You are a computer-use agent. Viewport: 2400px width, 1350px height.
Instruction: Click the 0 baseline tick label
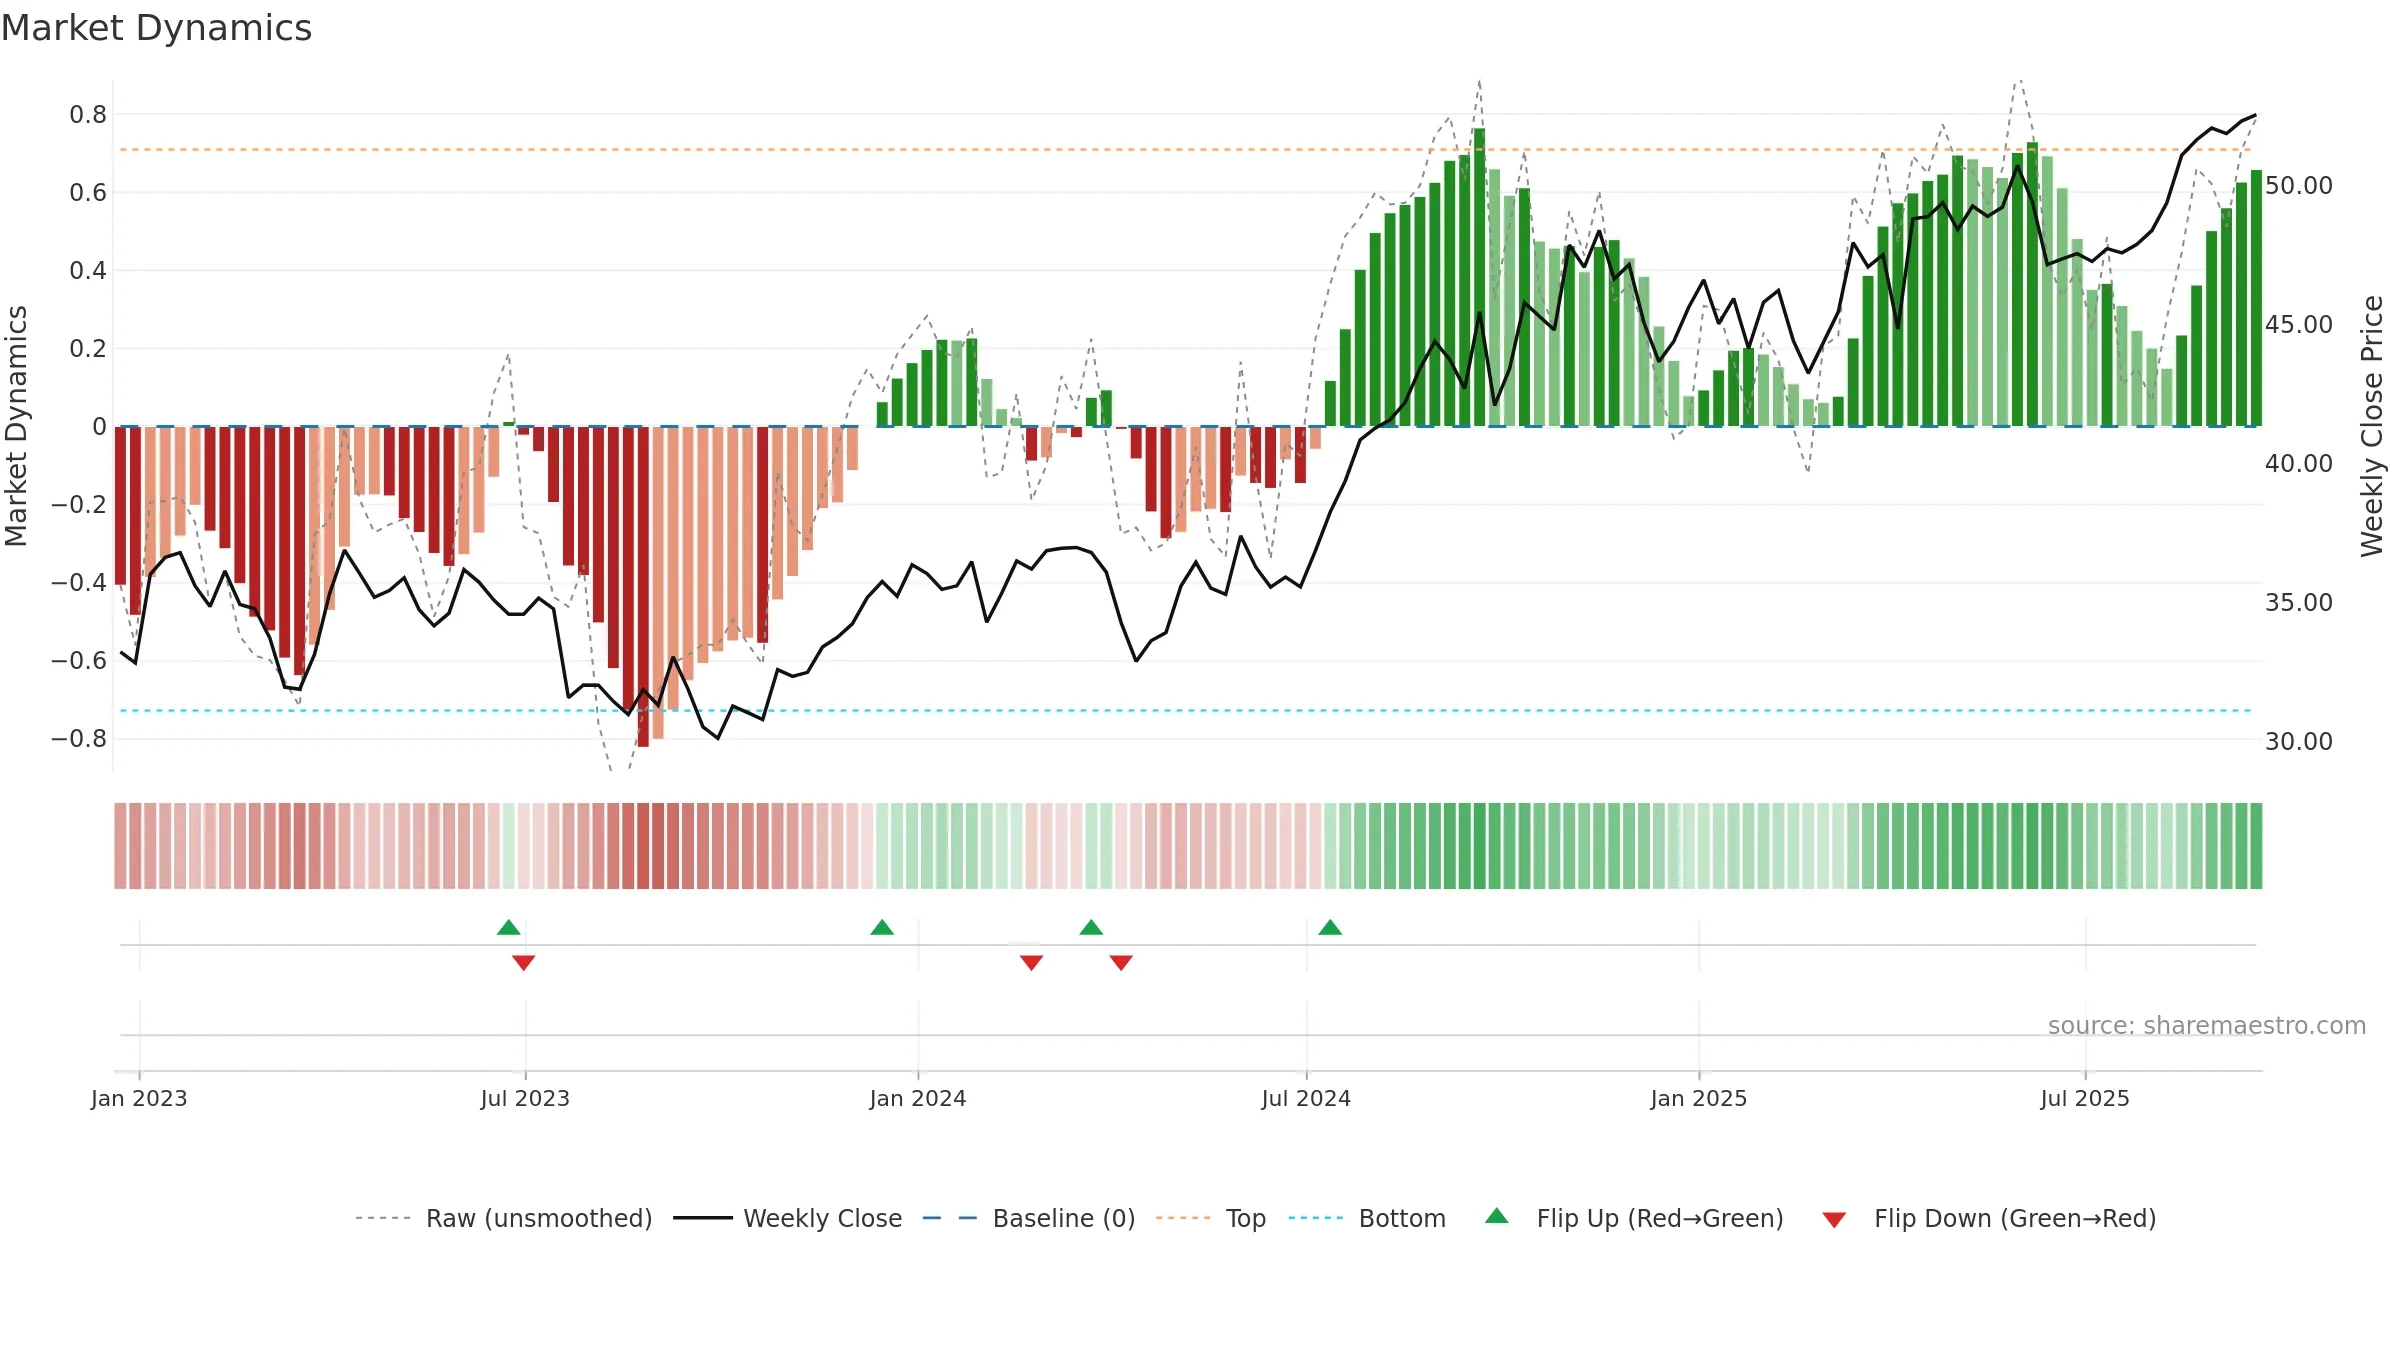pyautogui.click(x=99, y=427)
